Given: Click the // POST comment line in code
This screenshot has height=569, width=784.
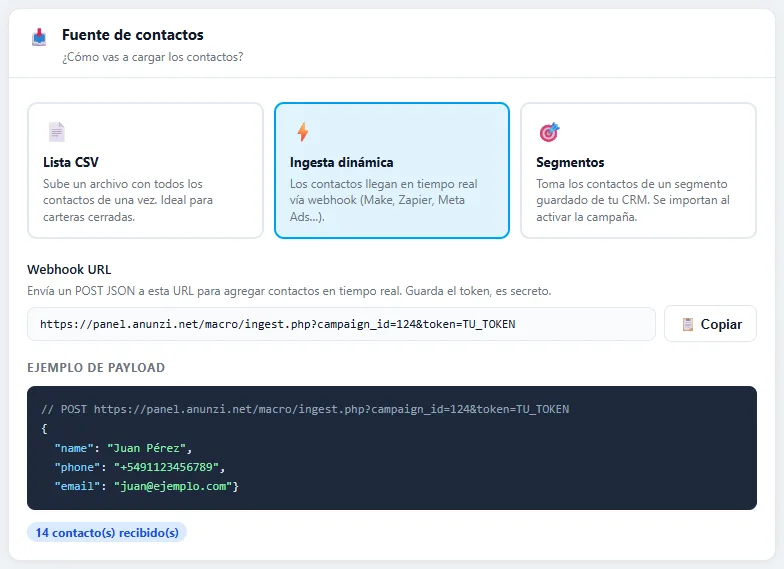Looking at the screenshot, I should coord(305,410).
